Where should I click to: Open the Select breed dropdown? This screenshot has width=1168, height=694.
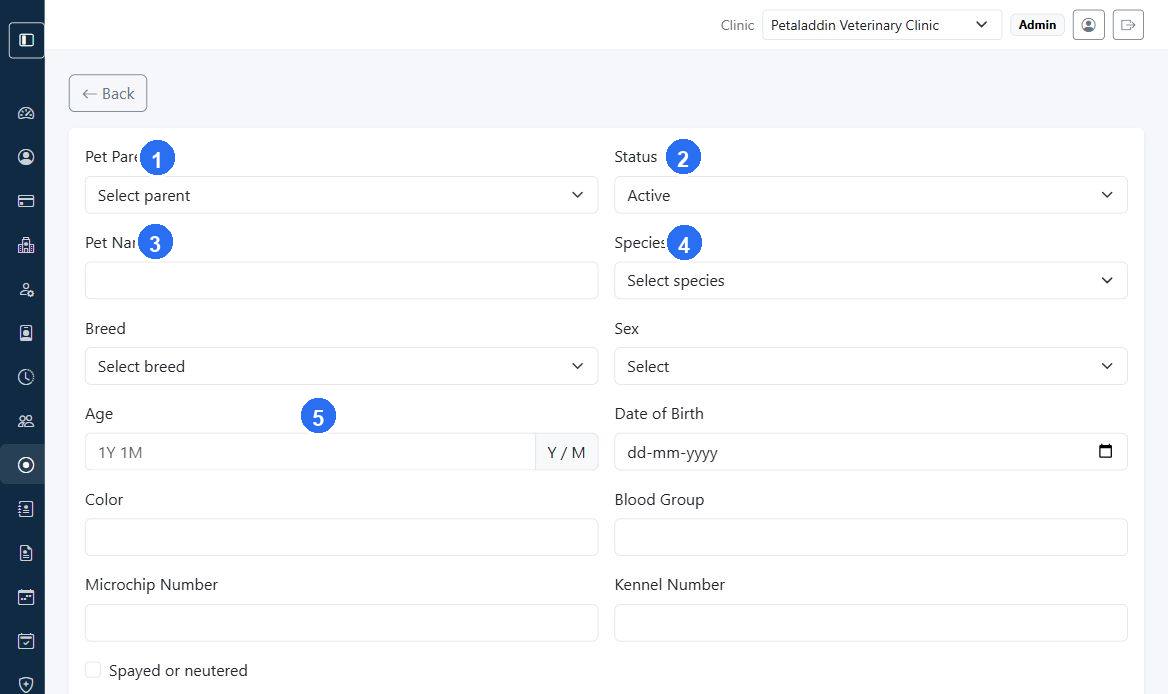tap(341, 366)
